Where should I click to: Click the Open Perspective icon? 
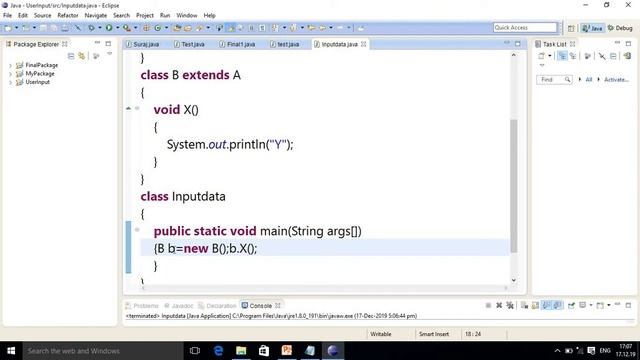[571, 28]
